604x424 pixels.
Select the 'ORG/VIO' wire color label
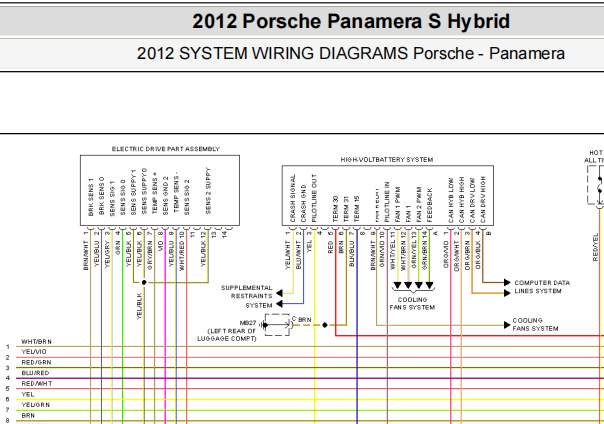446,254
